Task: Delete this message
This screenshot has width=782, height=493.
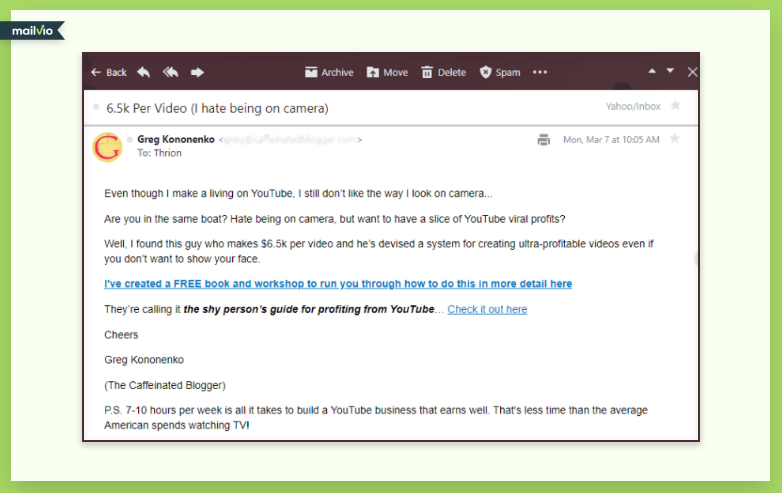Action: (x=443, y=72)
